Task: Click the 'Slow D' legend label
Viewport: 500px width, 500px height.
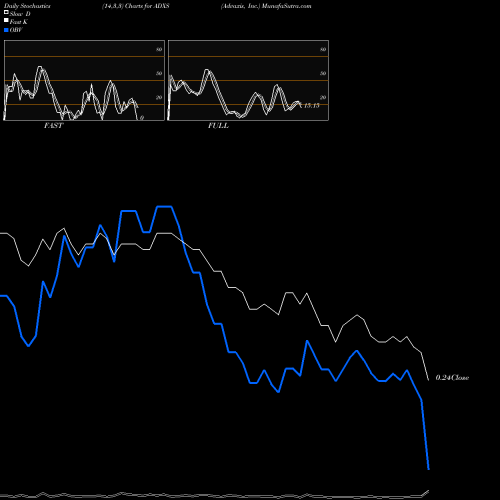Action: point(20,14)
